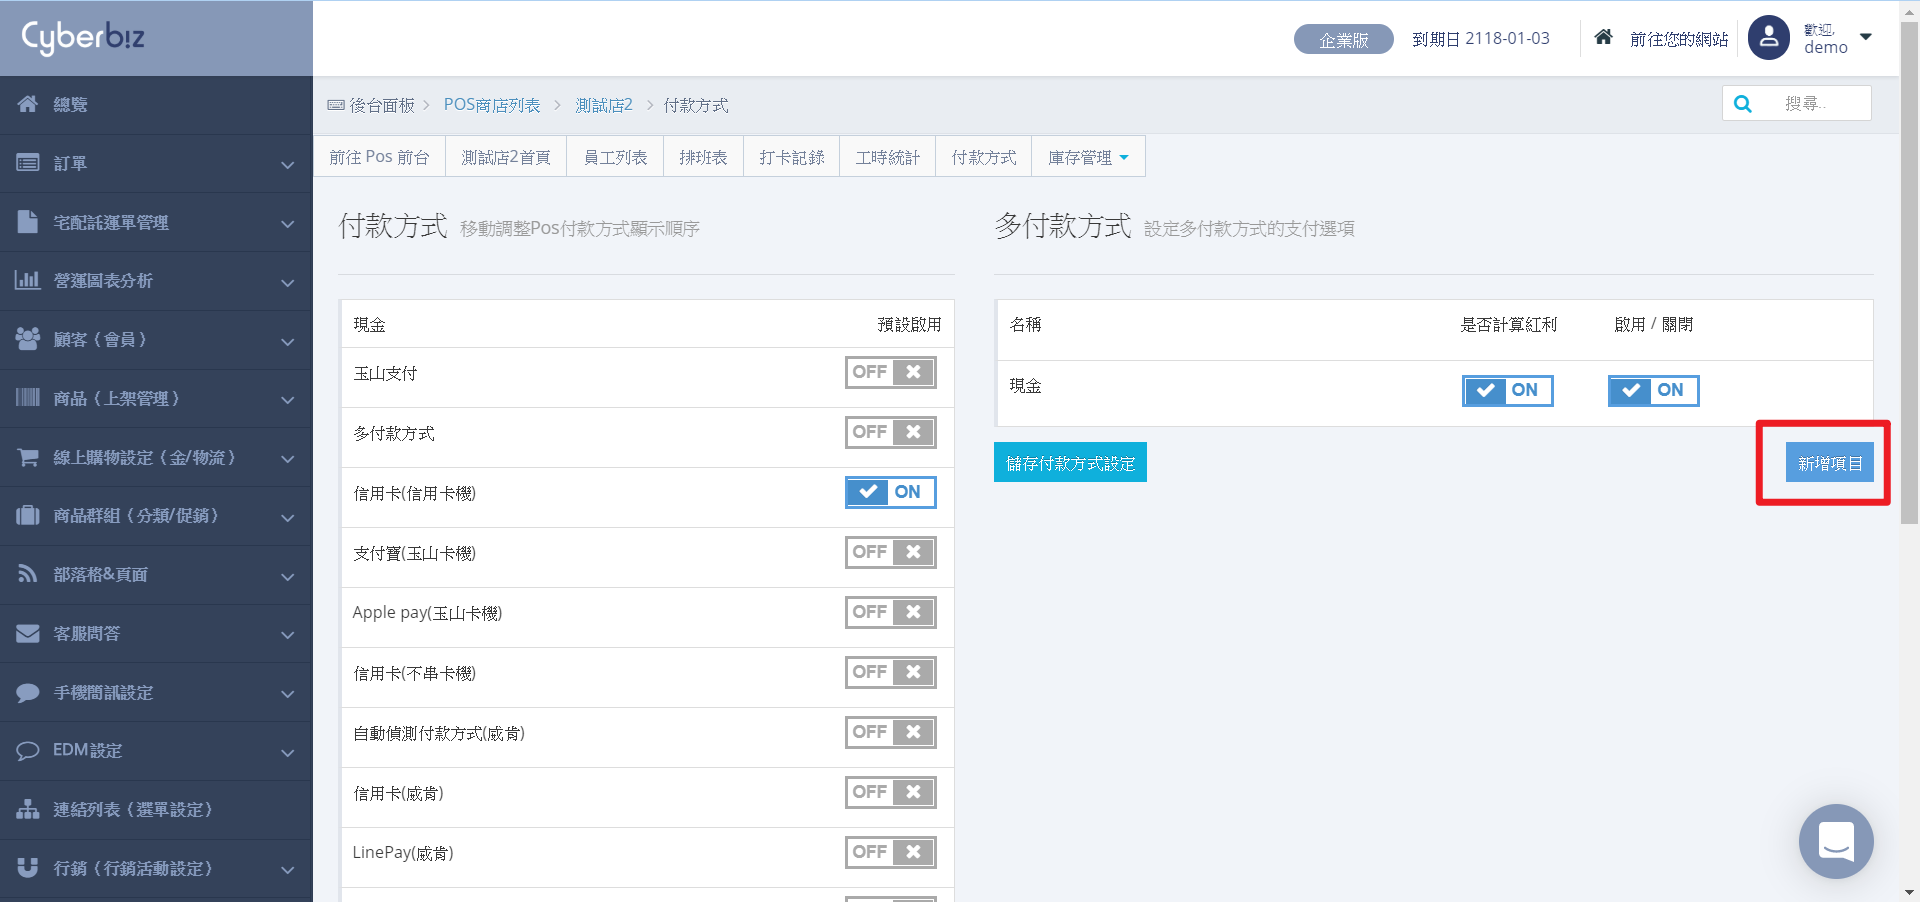Expand 訂單 sidebar chevron
This screenshot has height=902, width=1920.
pos(288,164)
